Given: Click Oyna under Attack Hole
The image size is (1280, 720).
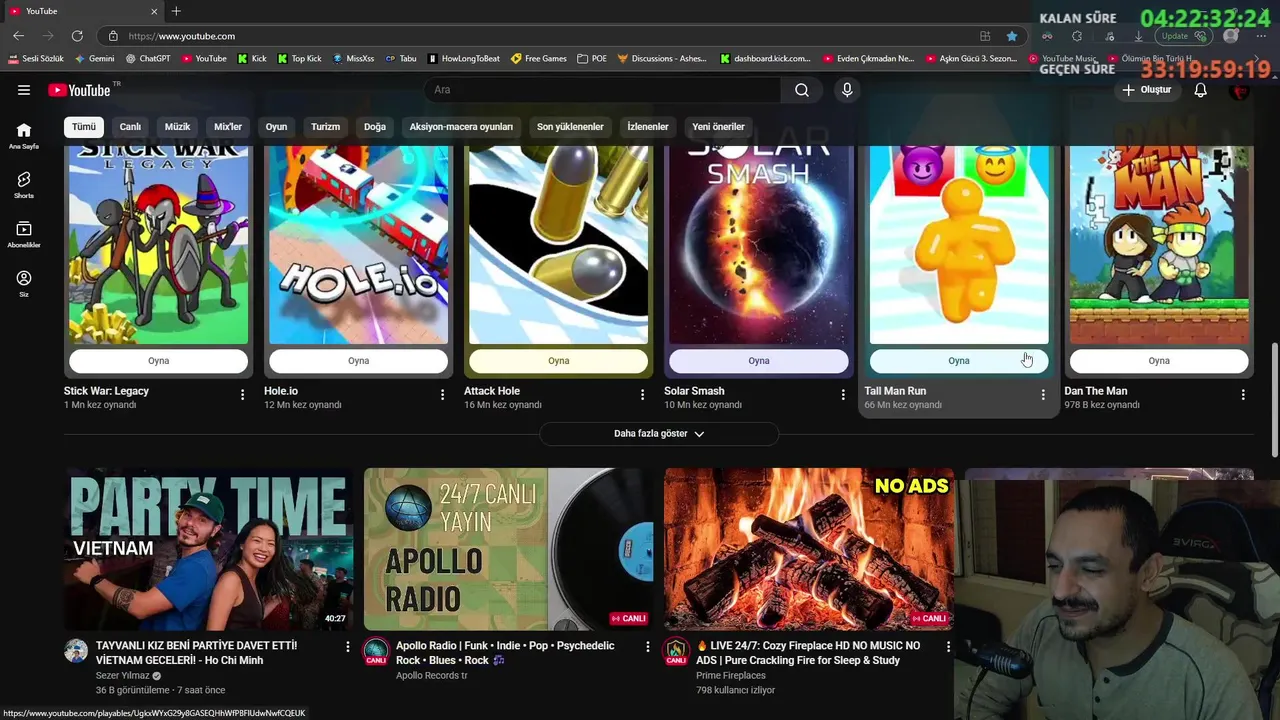Looking at the screenshot, I should click(x=558, y=361).
